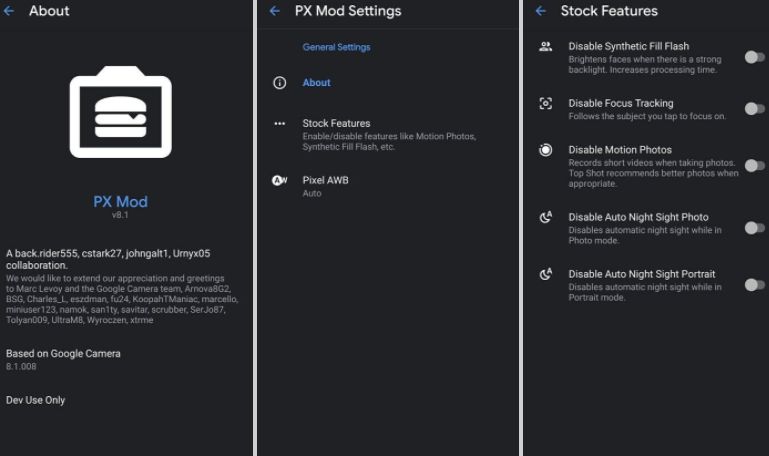
Task: Open the About settings entry
Action: [x=317, y=83]
